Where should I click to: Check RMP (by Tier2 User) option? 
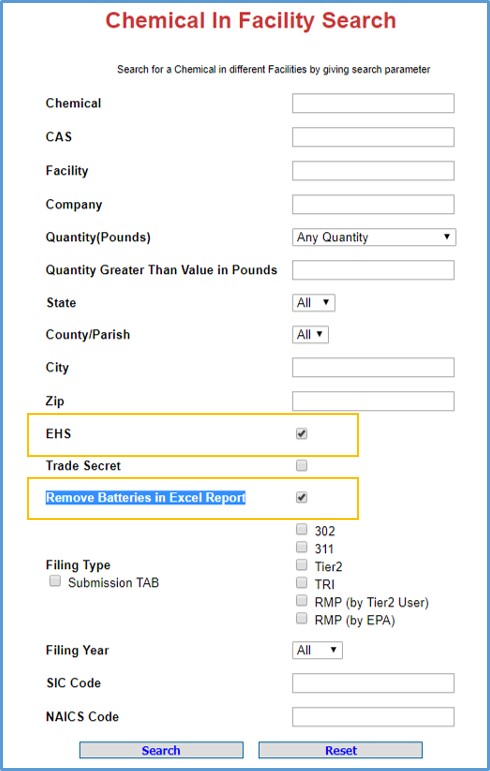[x=301, y=600]
